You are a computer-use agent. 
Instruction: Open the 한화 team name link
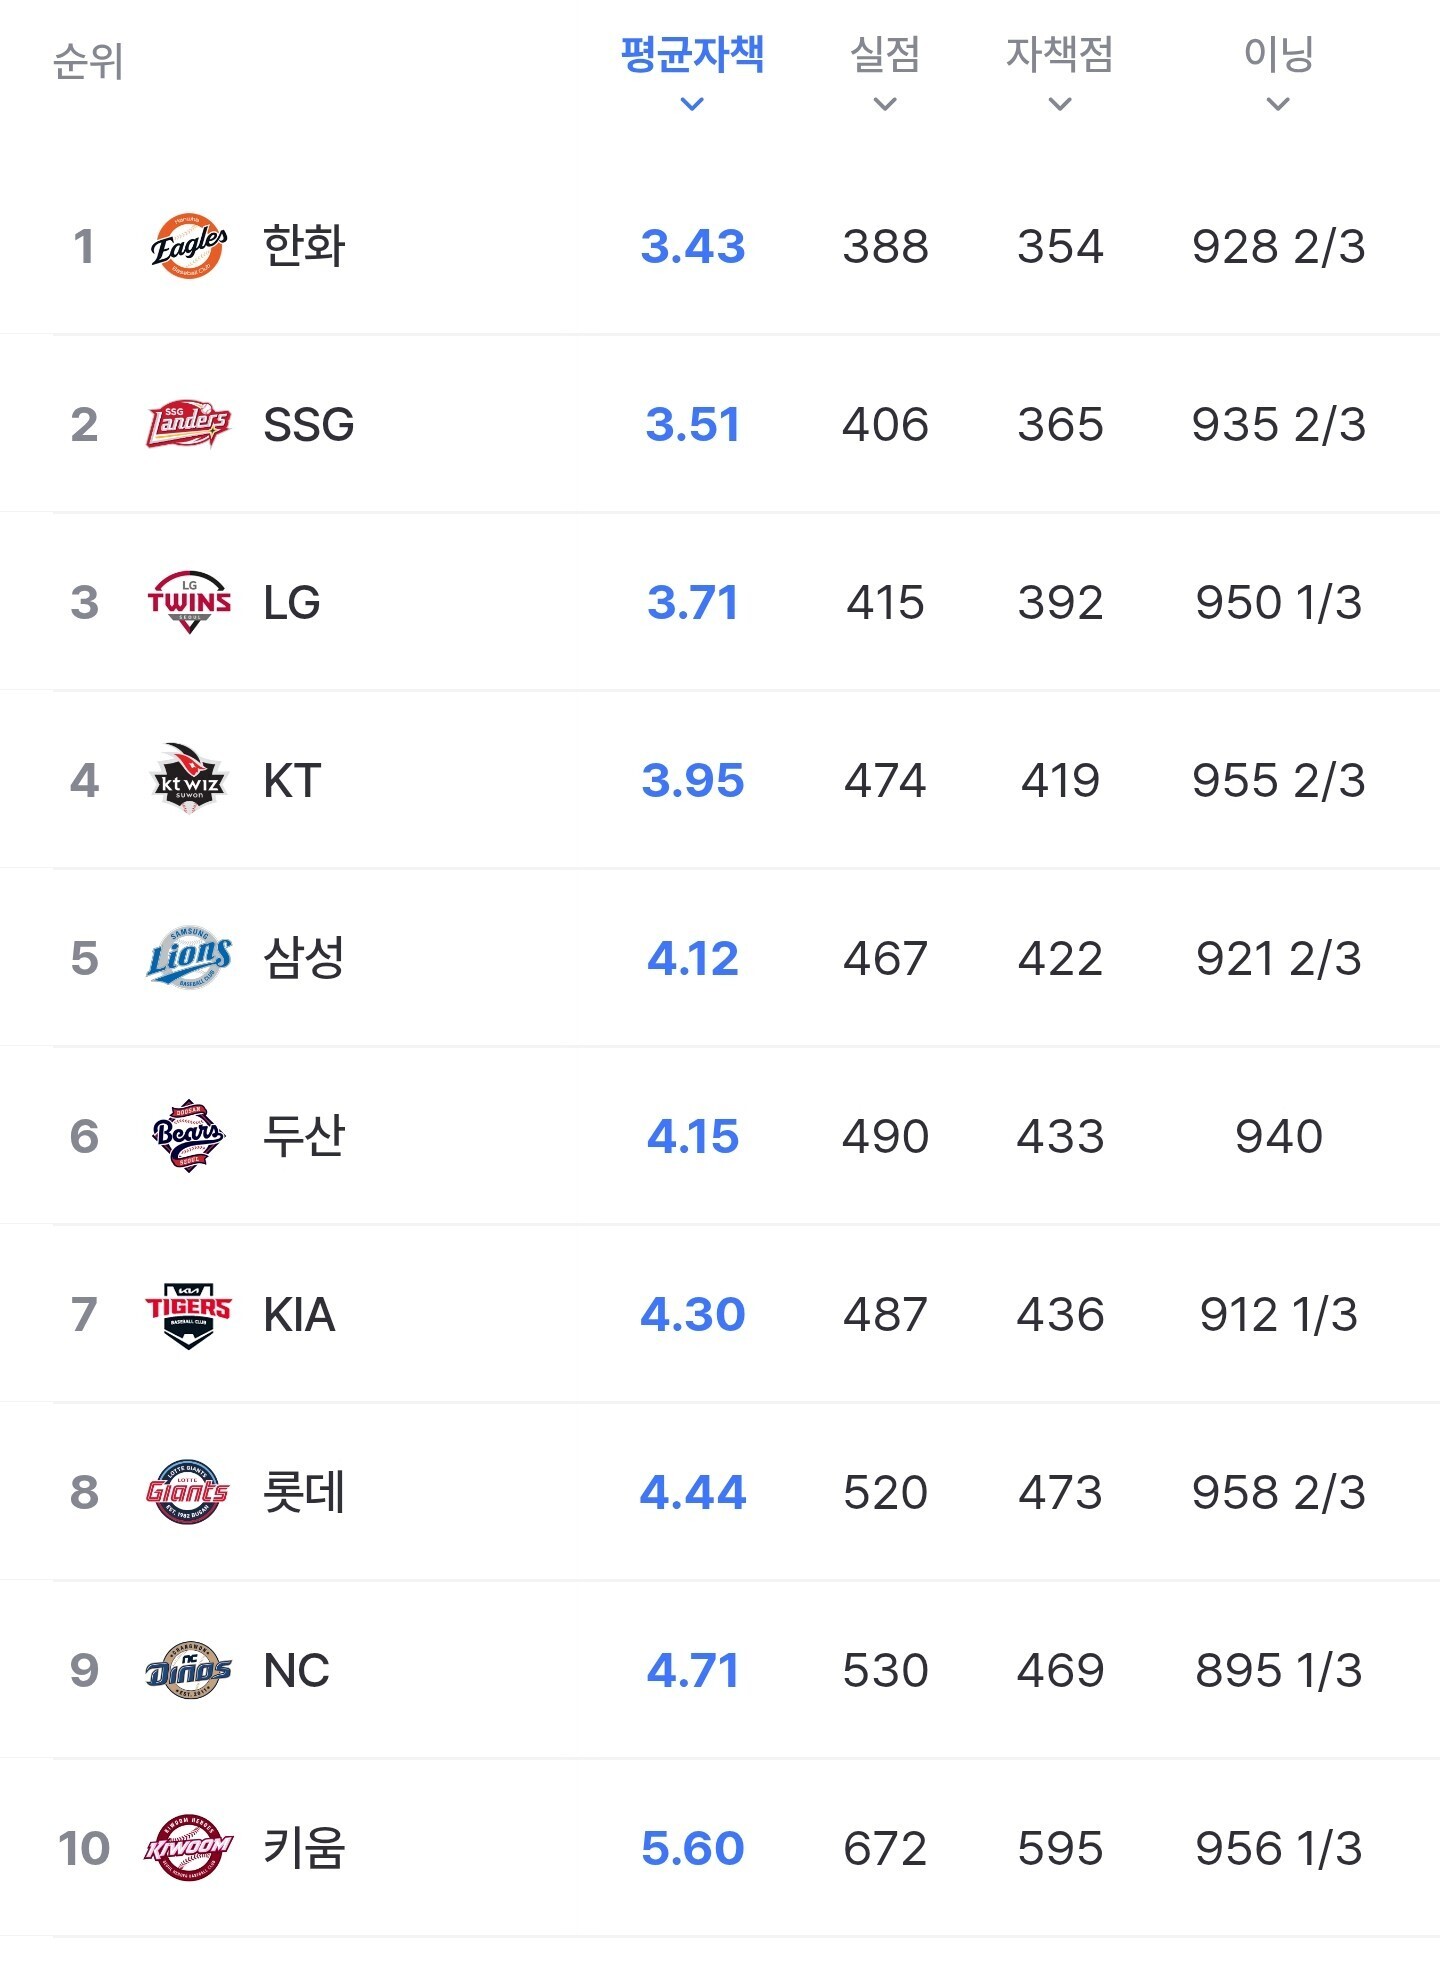coord(304,246)
